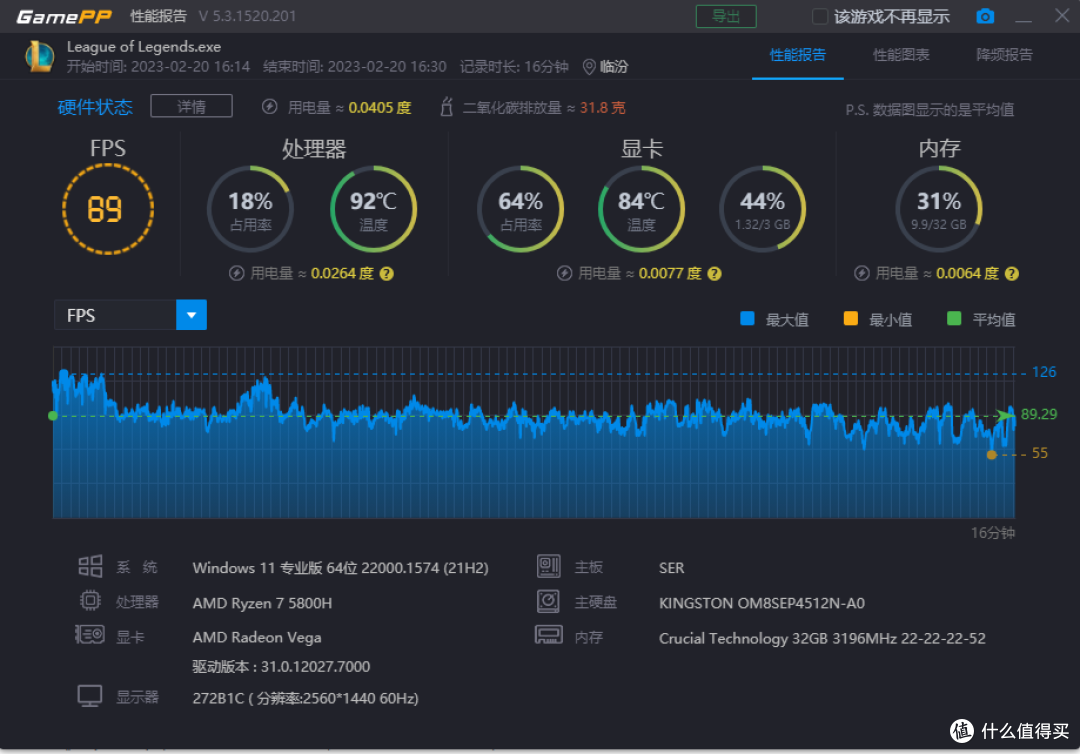1080x754 pixels.
Task: Click the orange minimum 55 chart marker
Action: (x=992, y=454)
